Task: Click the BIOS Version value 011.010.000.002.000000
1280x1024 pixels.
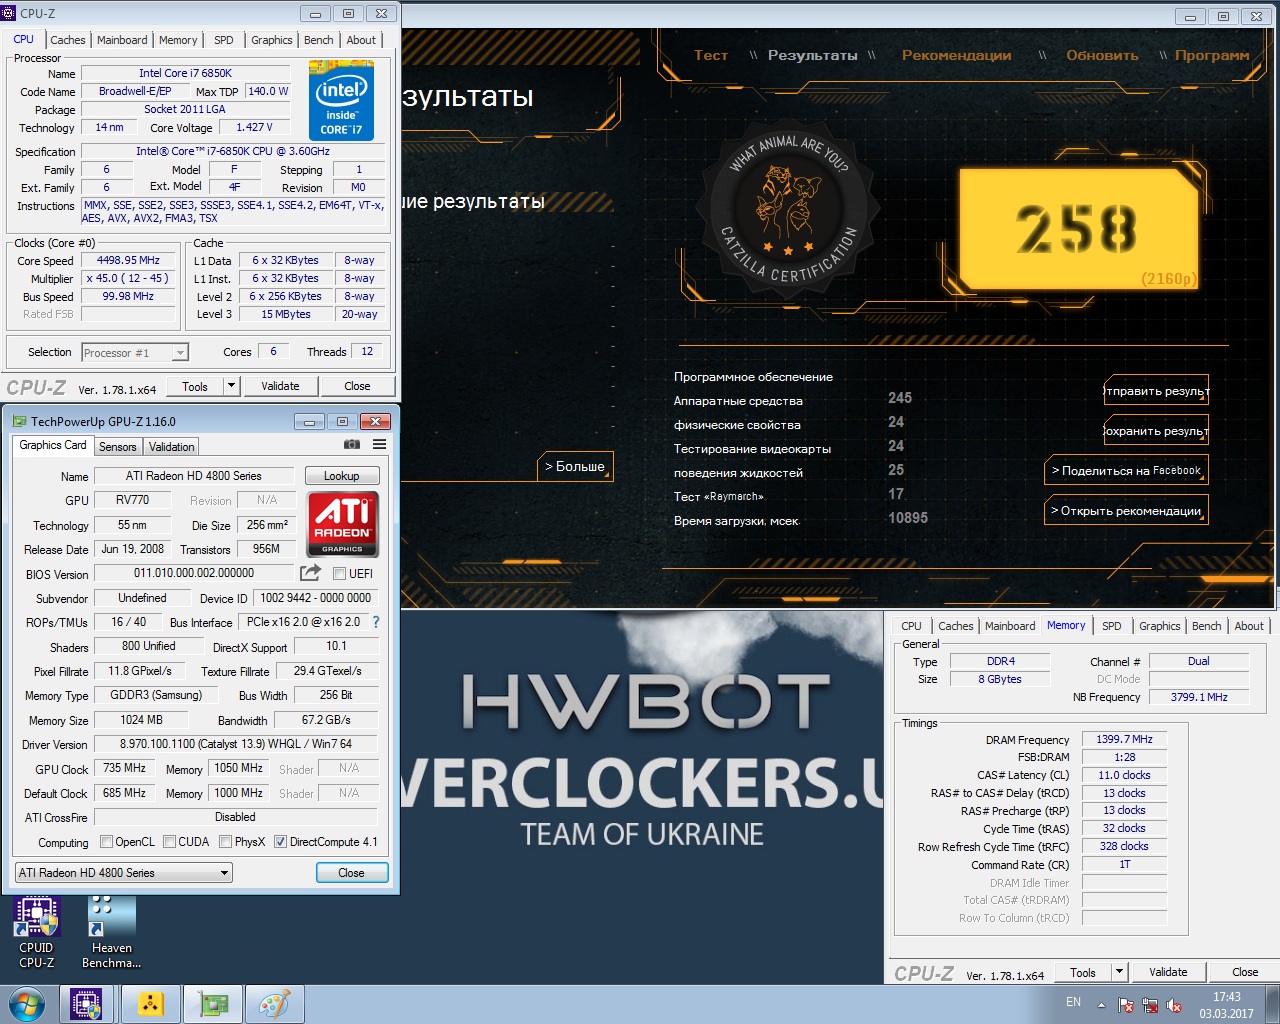Action: pos(194,573)
